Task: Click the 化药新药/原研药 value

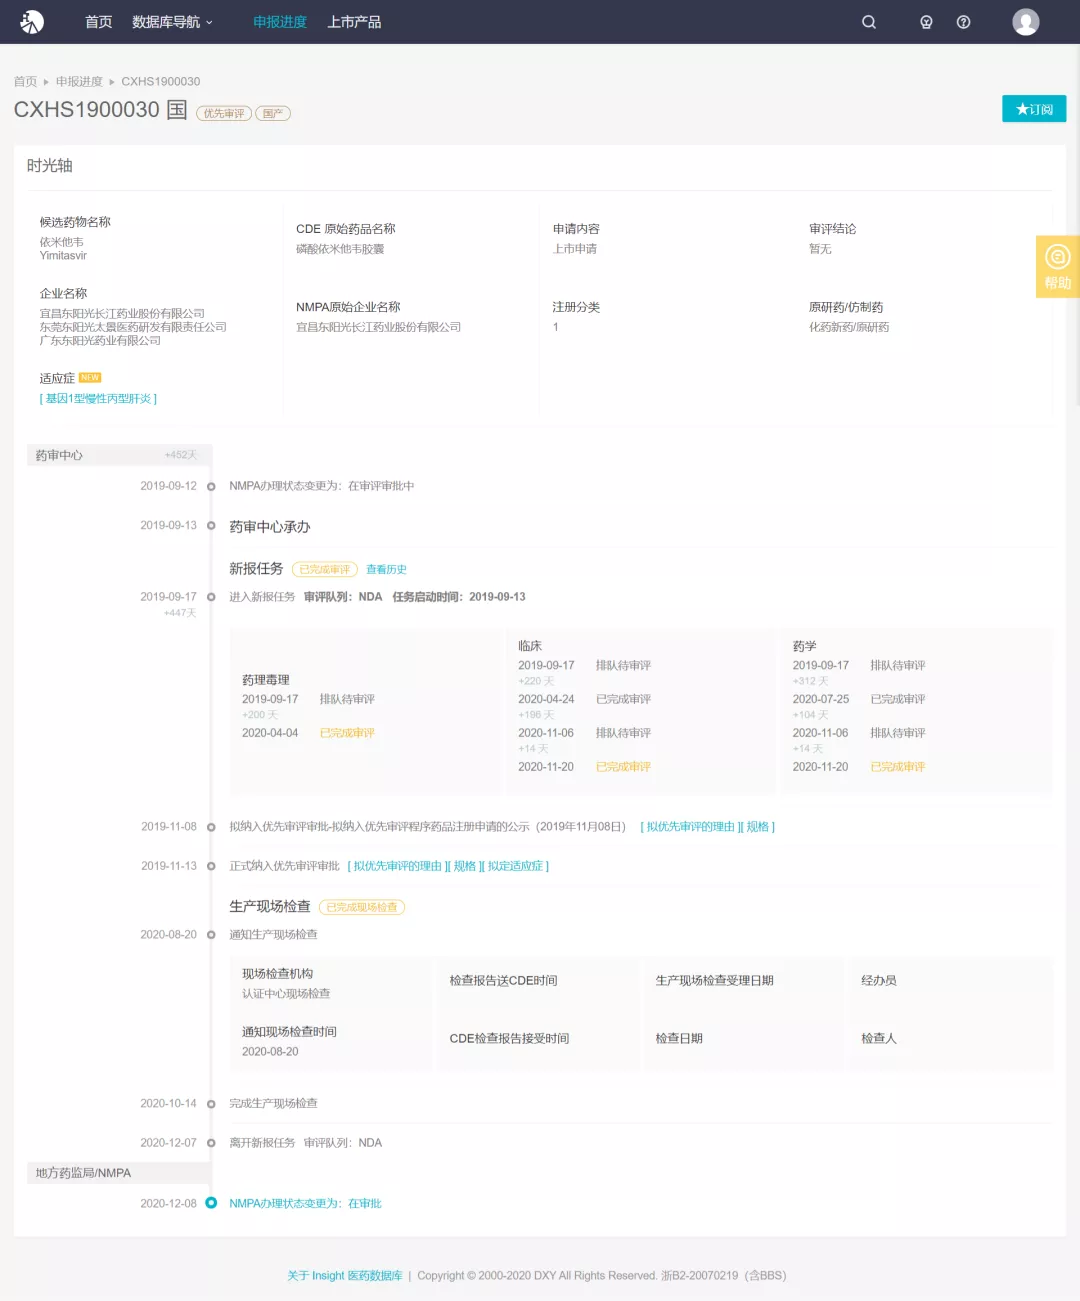Action: point(849,327)
